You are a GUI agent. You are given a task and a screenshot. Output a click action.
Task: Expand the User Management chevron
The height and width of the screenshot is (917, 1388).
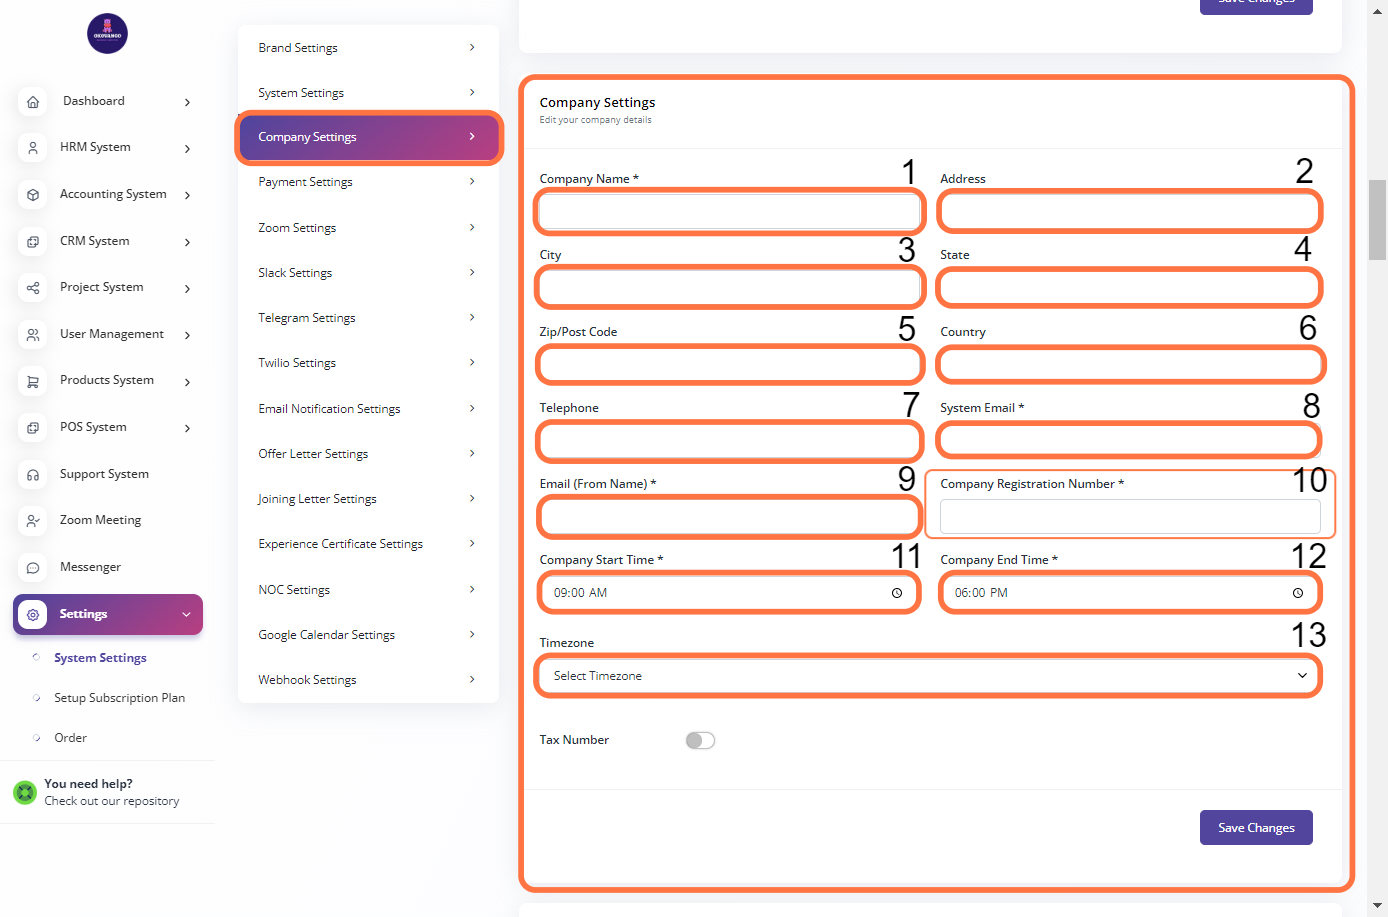(x=187, y=335)
